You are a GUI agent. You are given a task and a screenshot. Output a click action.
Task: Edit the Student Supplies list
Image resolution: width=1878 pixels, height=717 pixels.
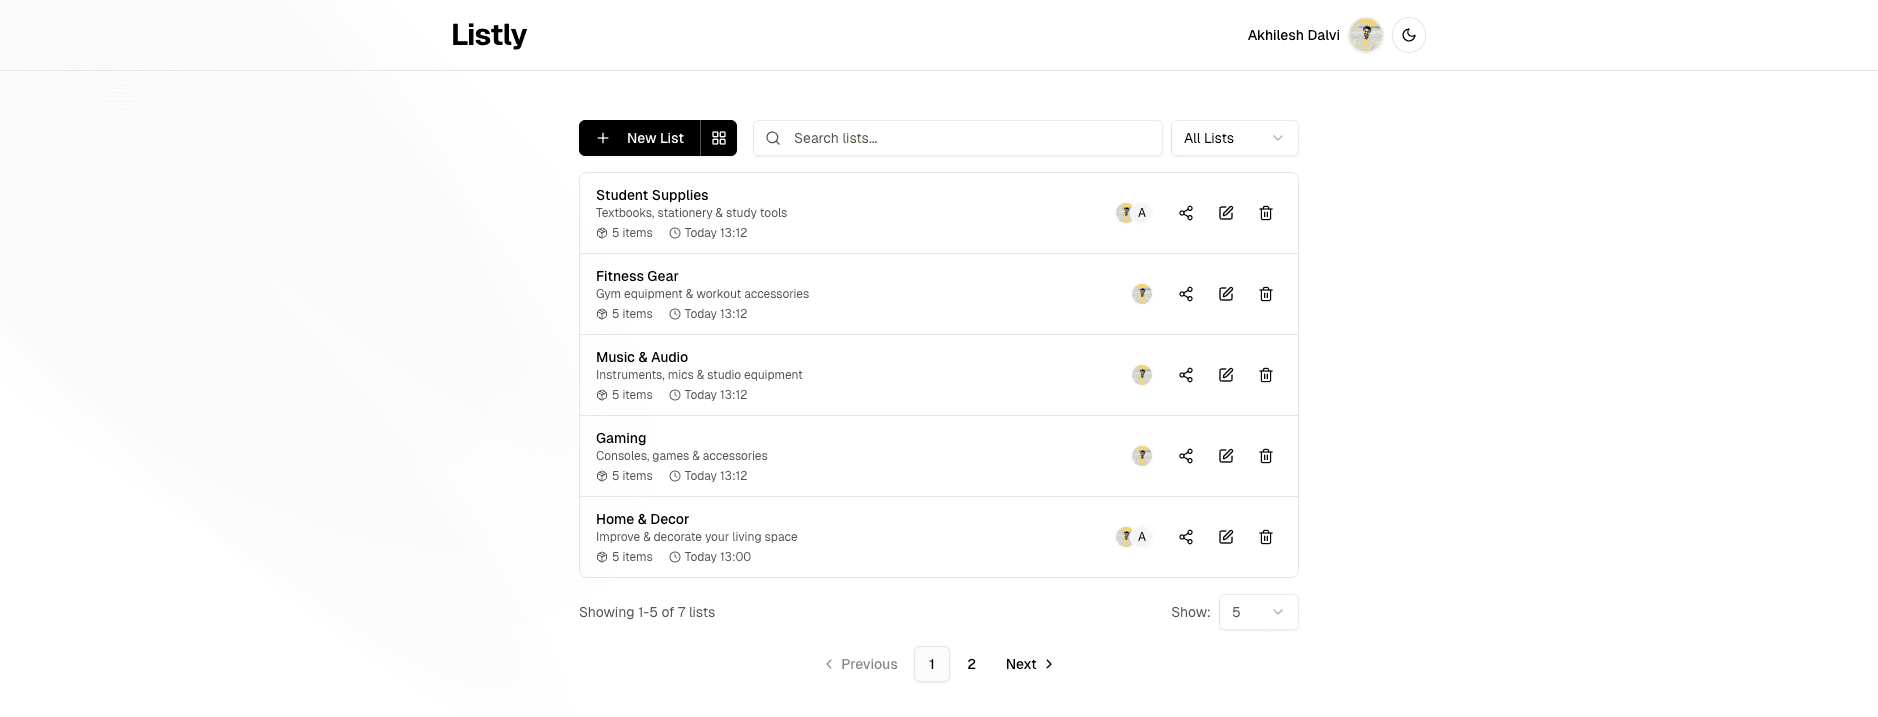tap(1225, 213)
